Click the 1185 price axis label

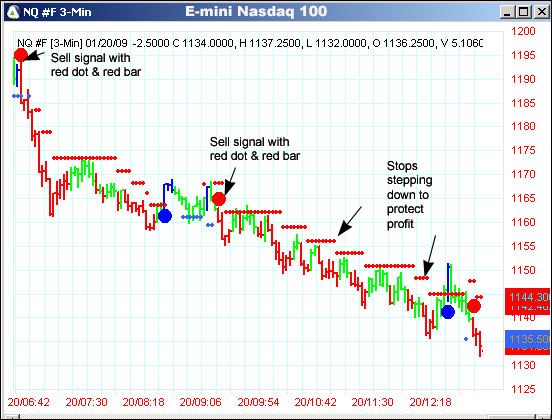pyautogui.click(x=523, y=103)
